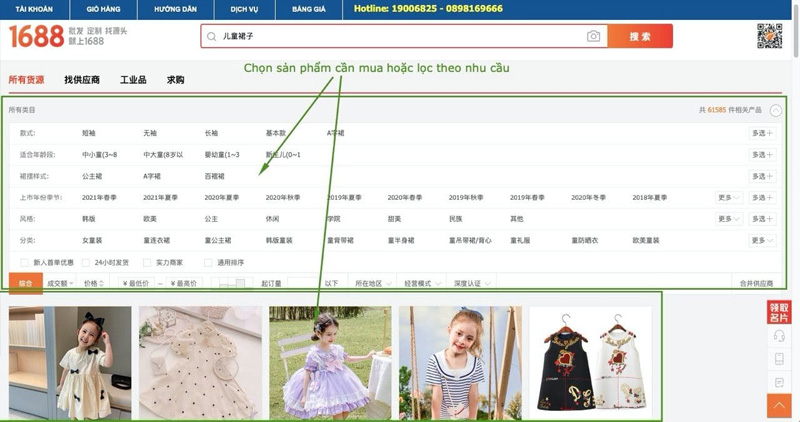Enable multi-select 多选+ for 款式 row
The width and height of the screenshot is (800, 422).
click(762, 133)
